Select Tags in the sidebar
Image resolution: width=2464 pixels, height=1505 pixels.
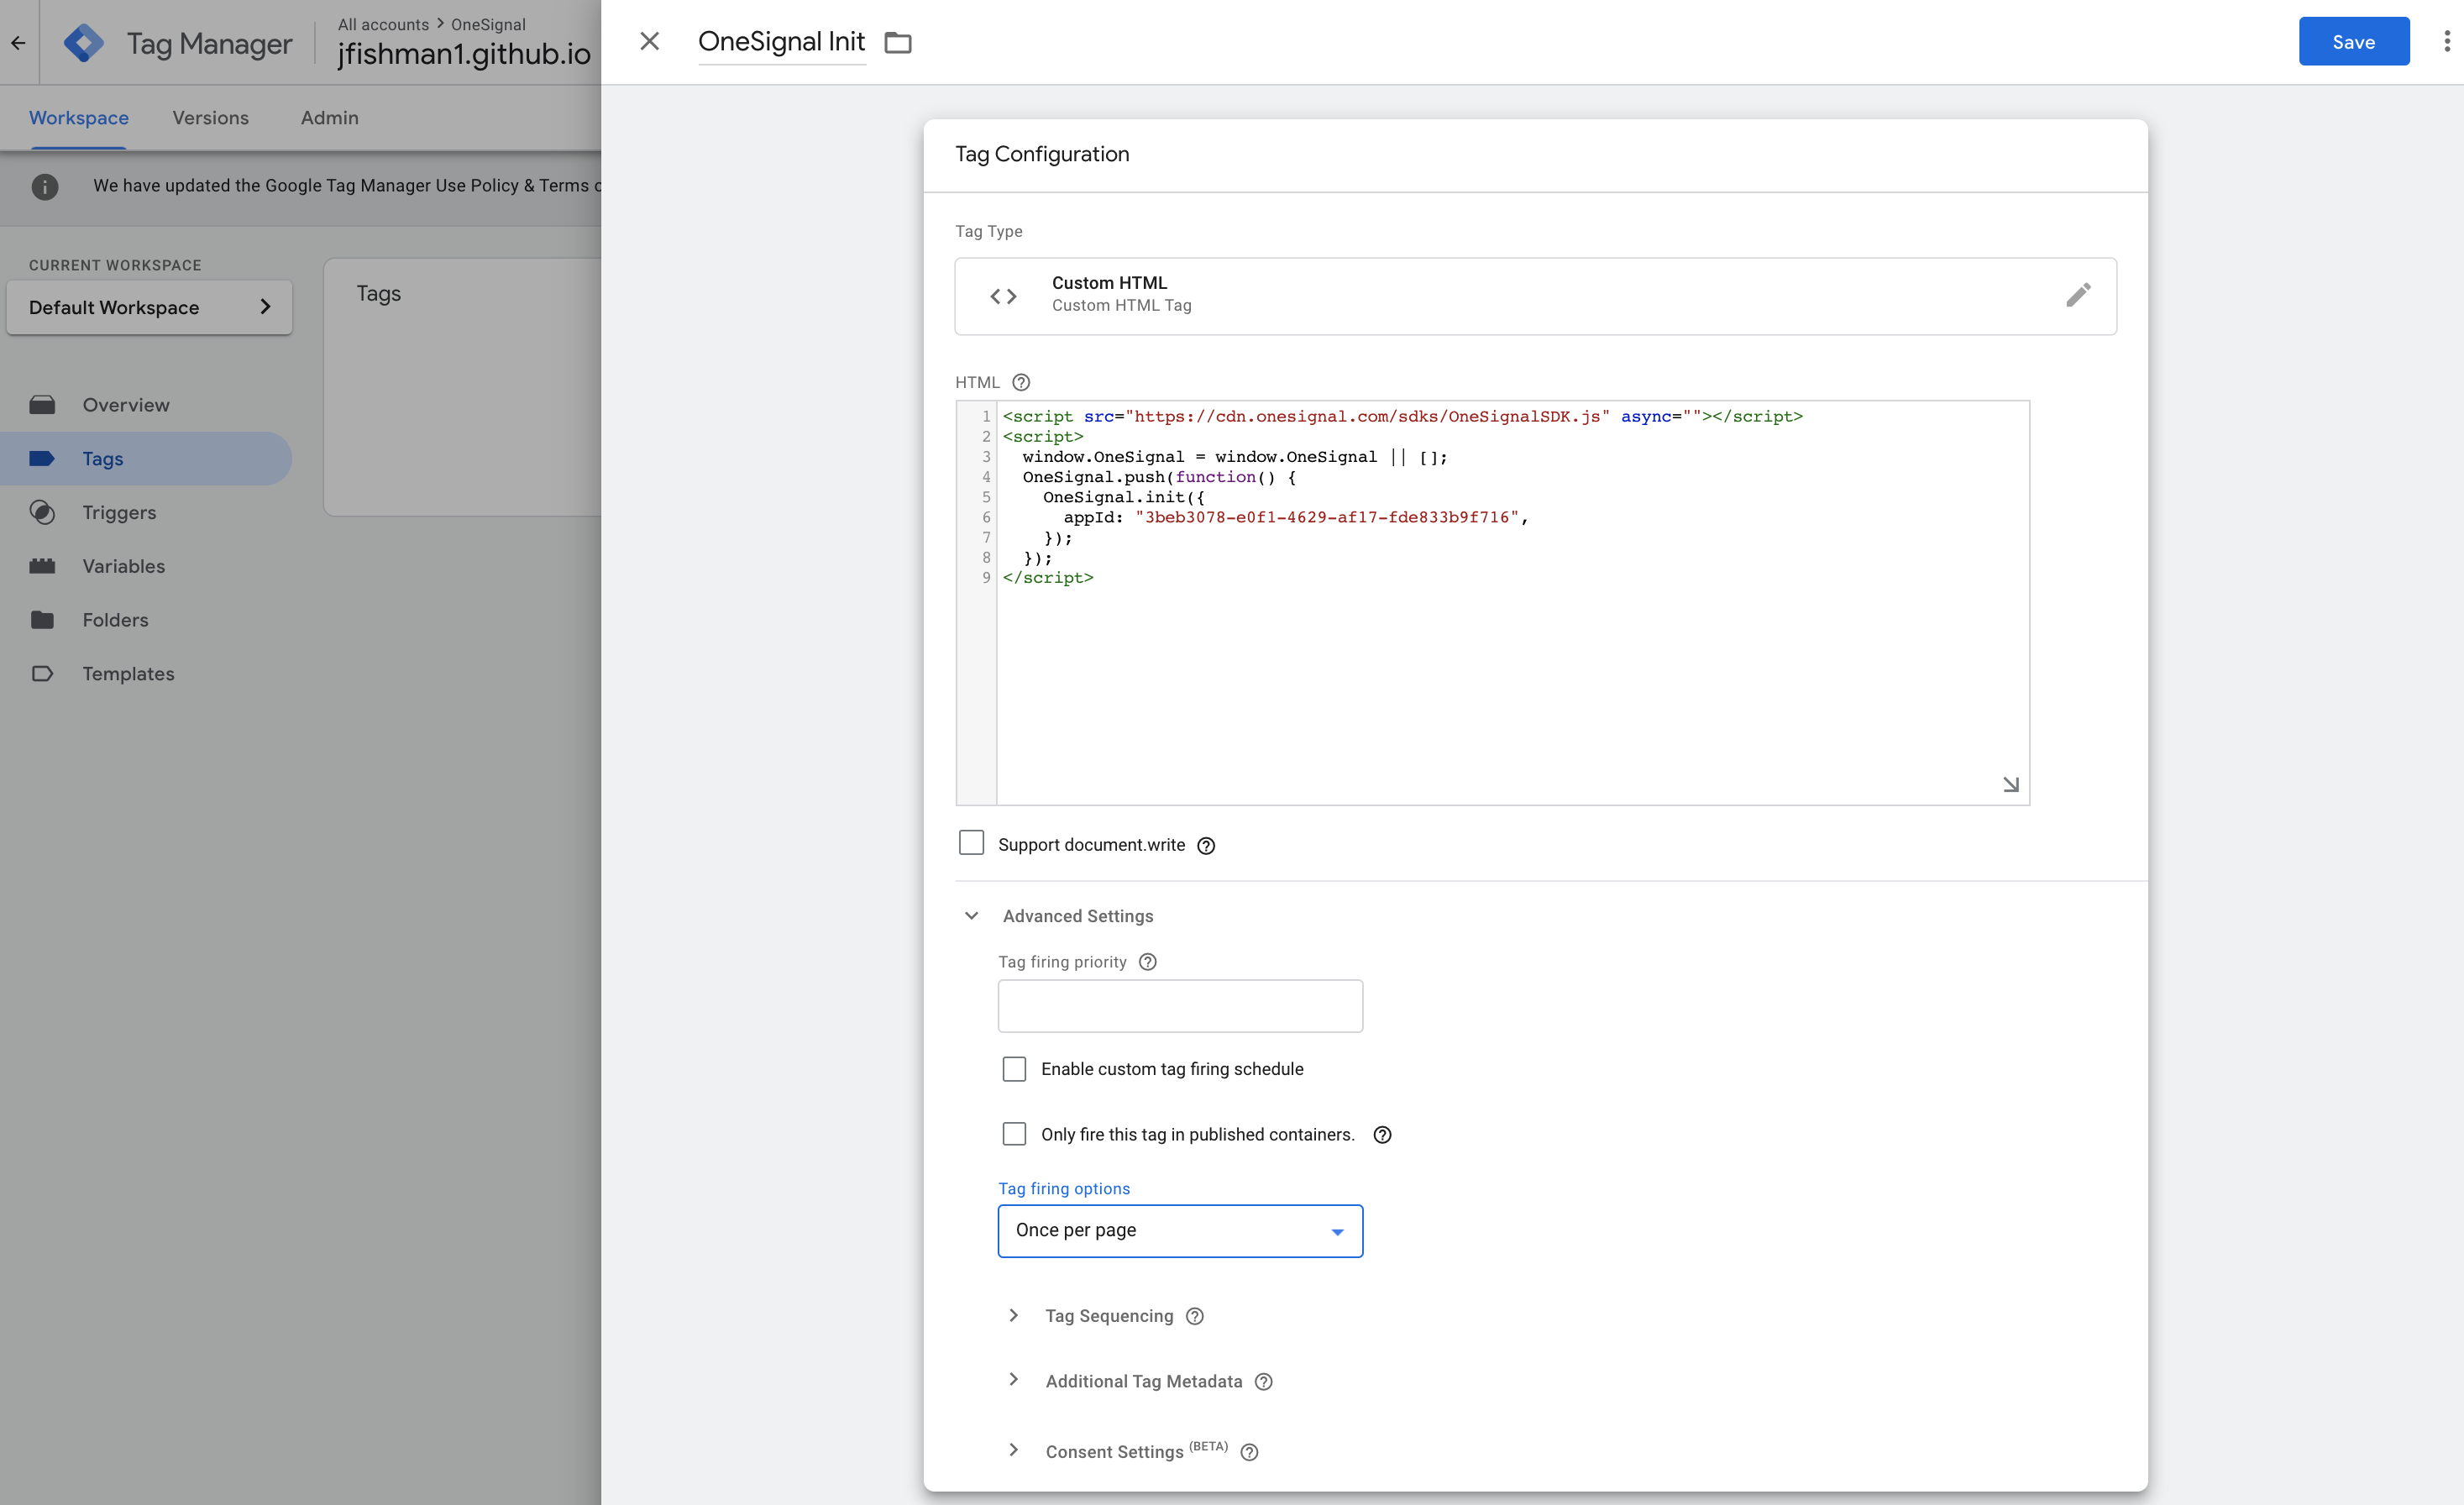click(146, 459)
